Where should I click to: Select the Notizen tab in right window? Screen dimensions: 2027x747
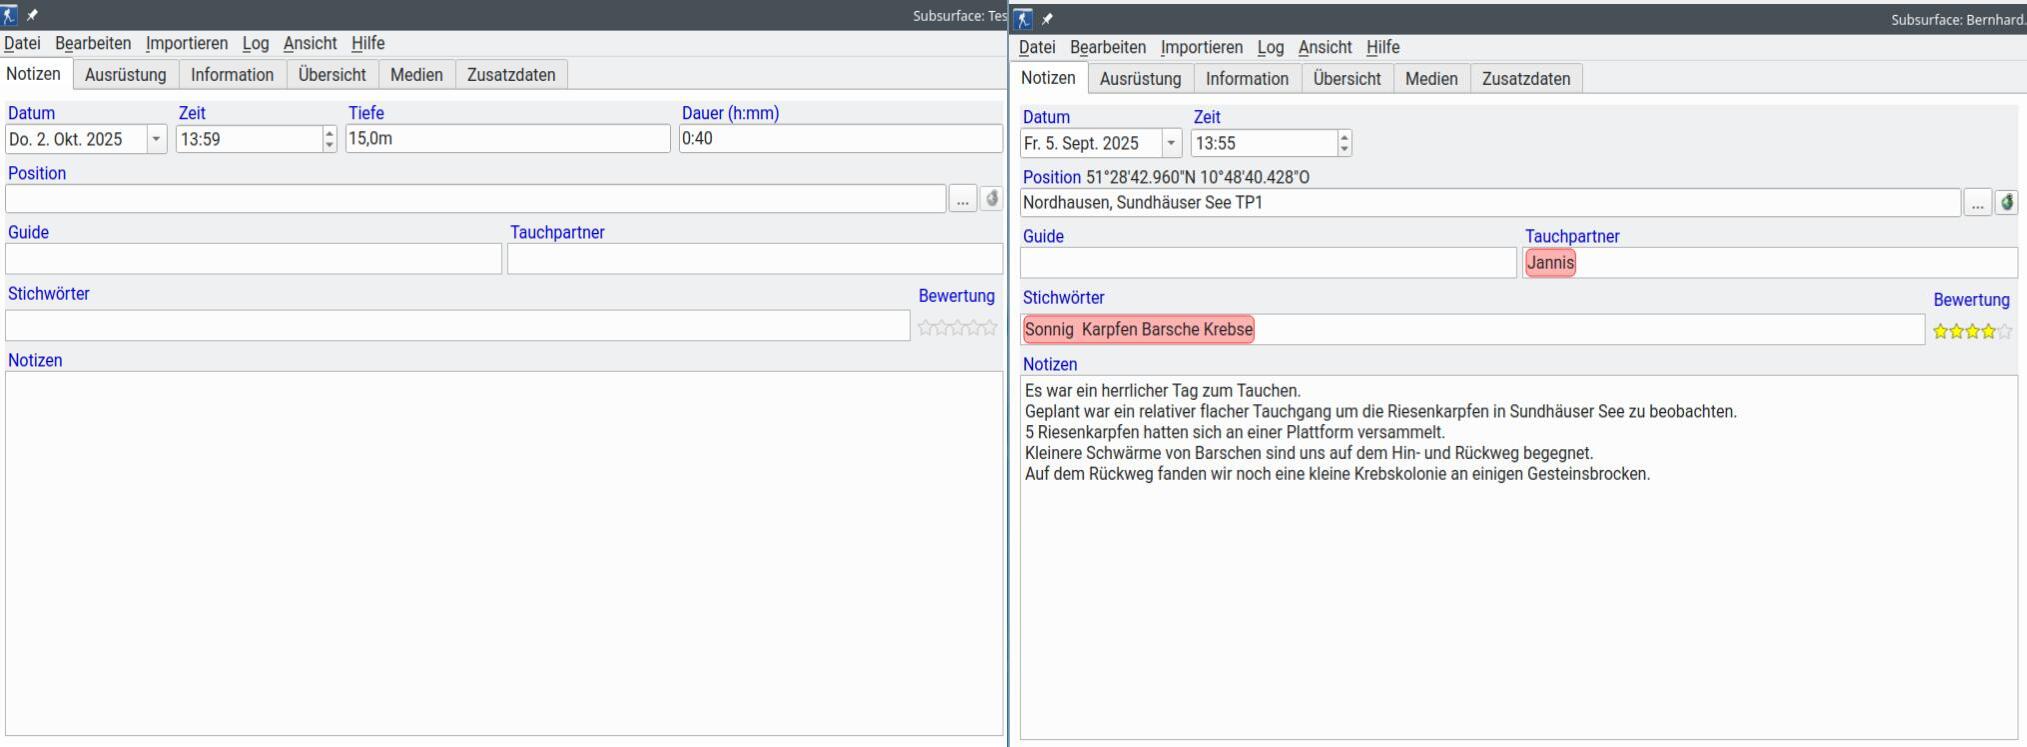(x=1049, y=78)
